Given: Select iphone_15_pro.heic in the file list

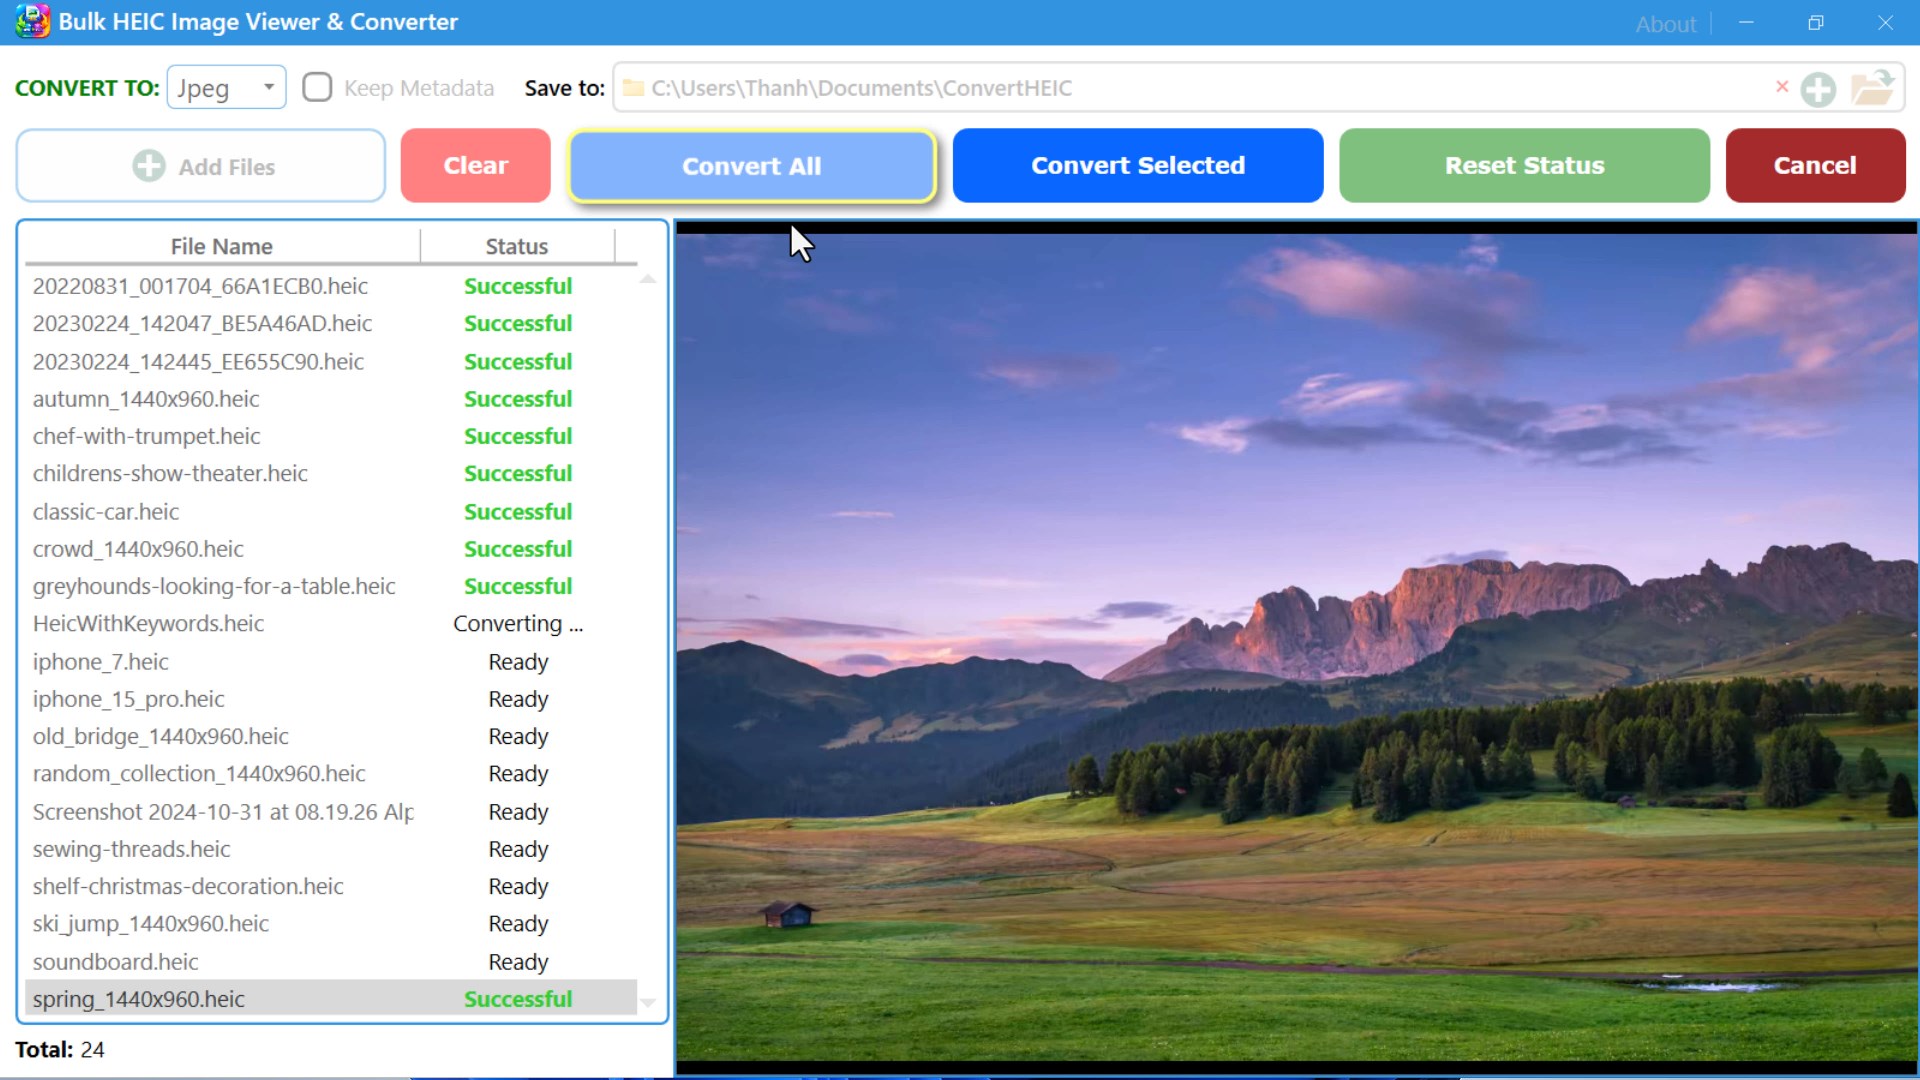Looking at the screenshot, I should pos(128,699).
